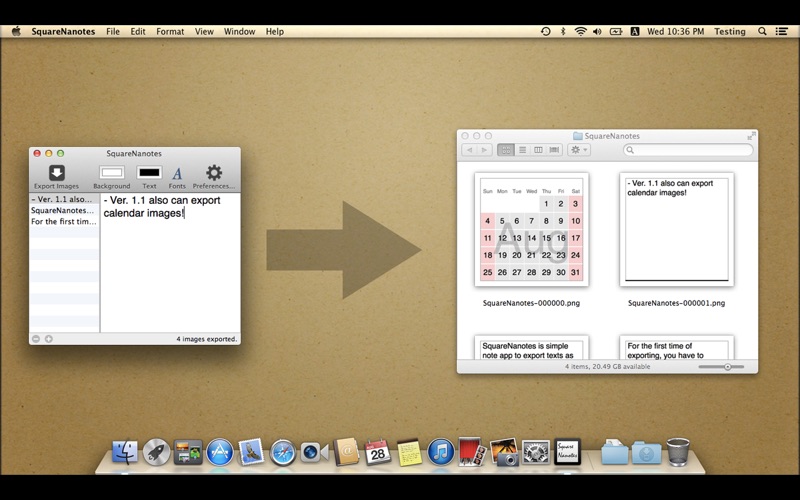The height and width of the screenshot is (500, 800).
Task: Click file name SquareNanotes-000000.png
Action: [531, 303]
